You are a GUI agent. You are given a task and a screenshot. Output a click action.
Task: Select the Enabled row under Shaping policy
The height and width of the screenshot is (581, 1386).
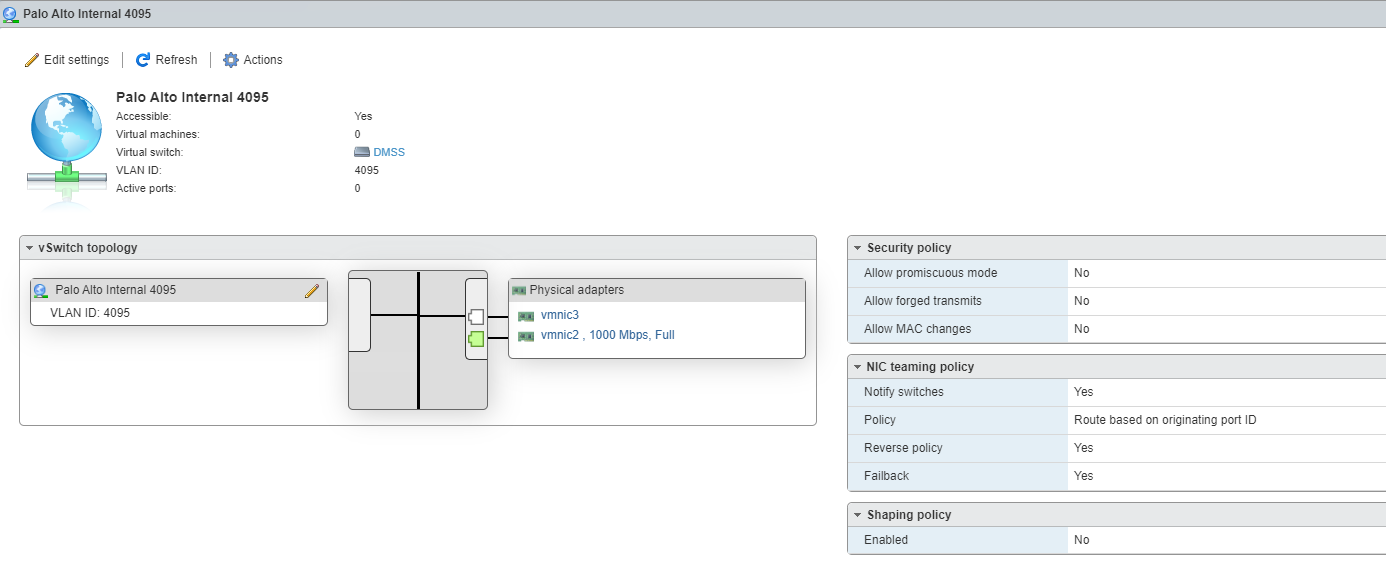[x=1117, y=540]
